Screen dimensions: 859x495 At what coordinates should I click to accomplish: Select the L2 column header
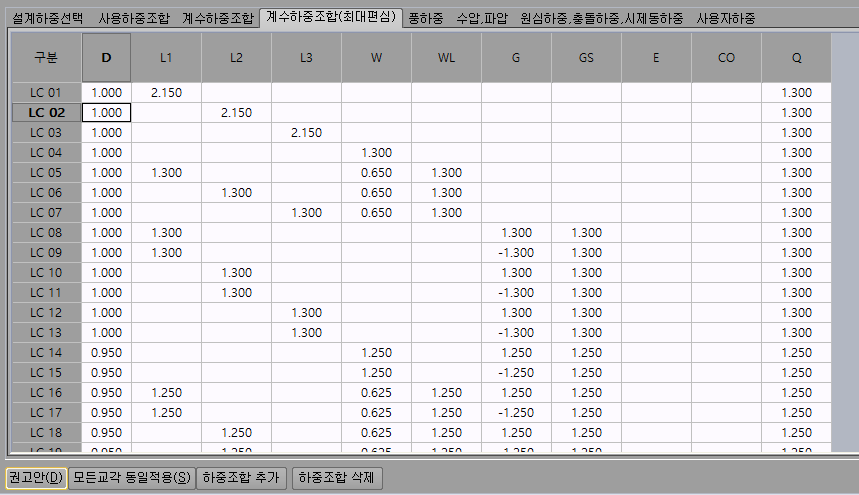pos(236,57)
